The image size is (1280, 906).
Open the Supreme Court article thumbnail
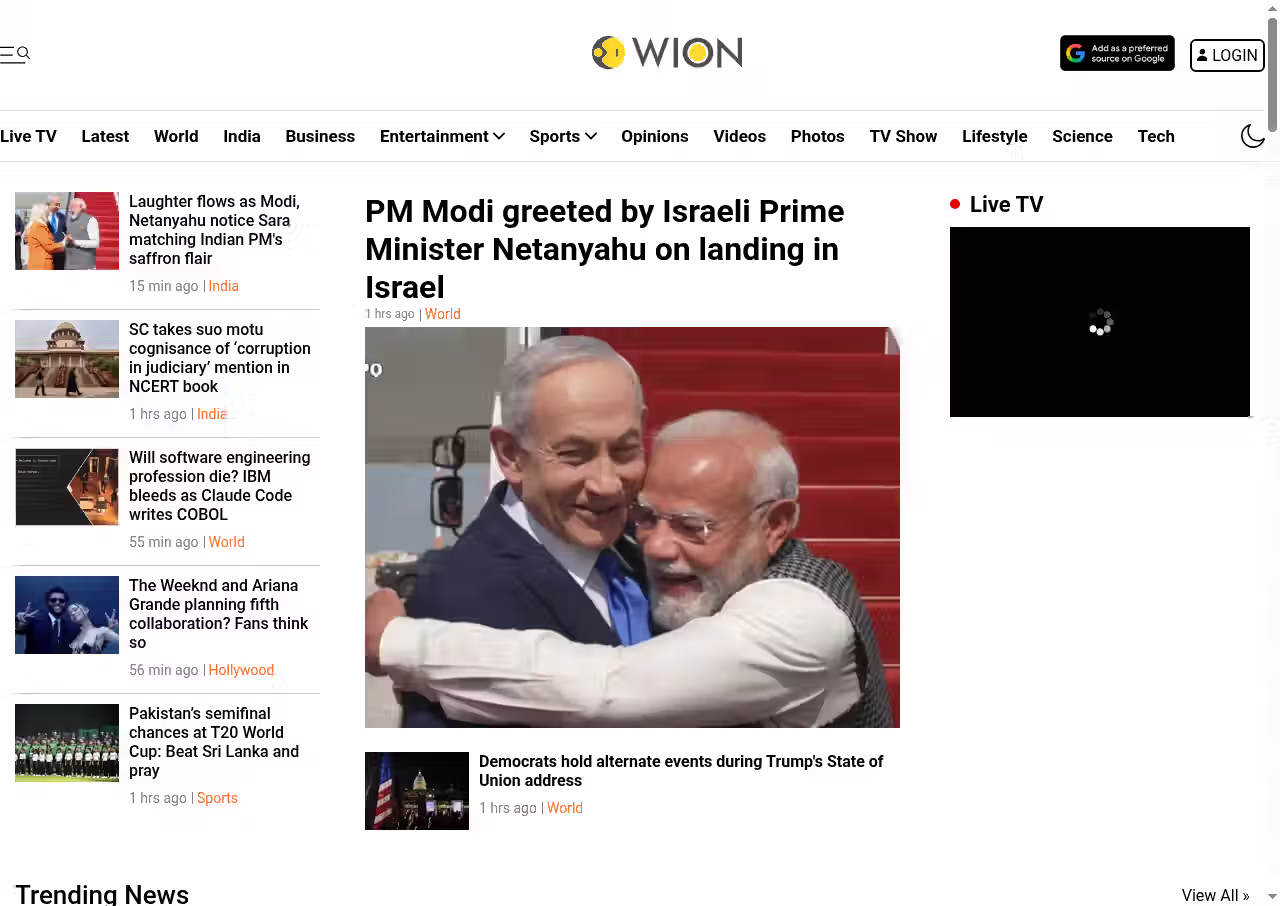(67, 359)
